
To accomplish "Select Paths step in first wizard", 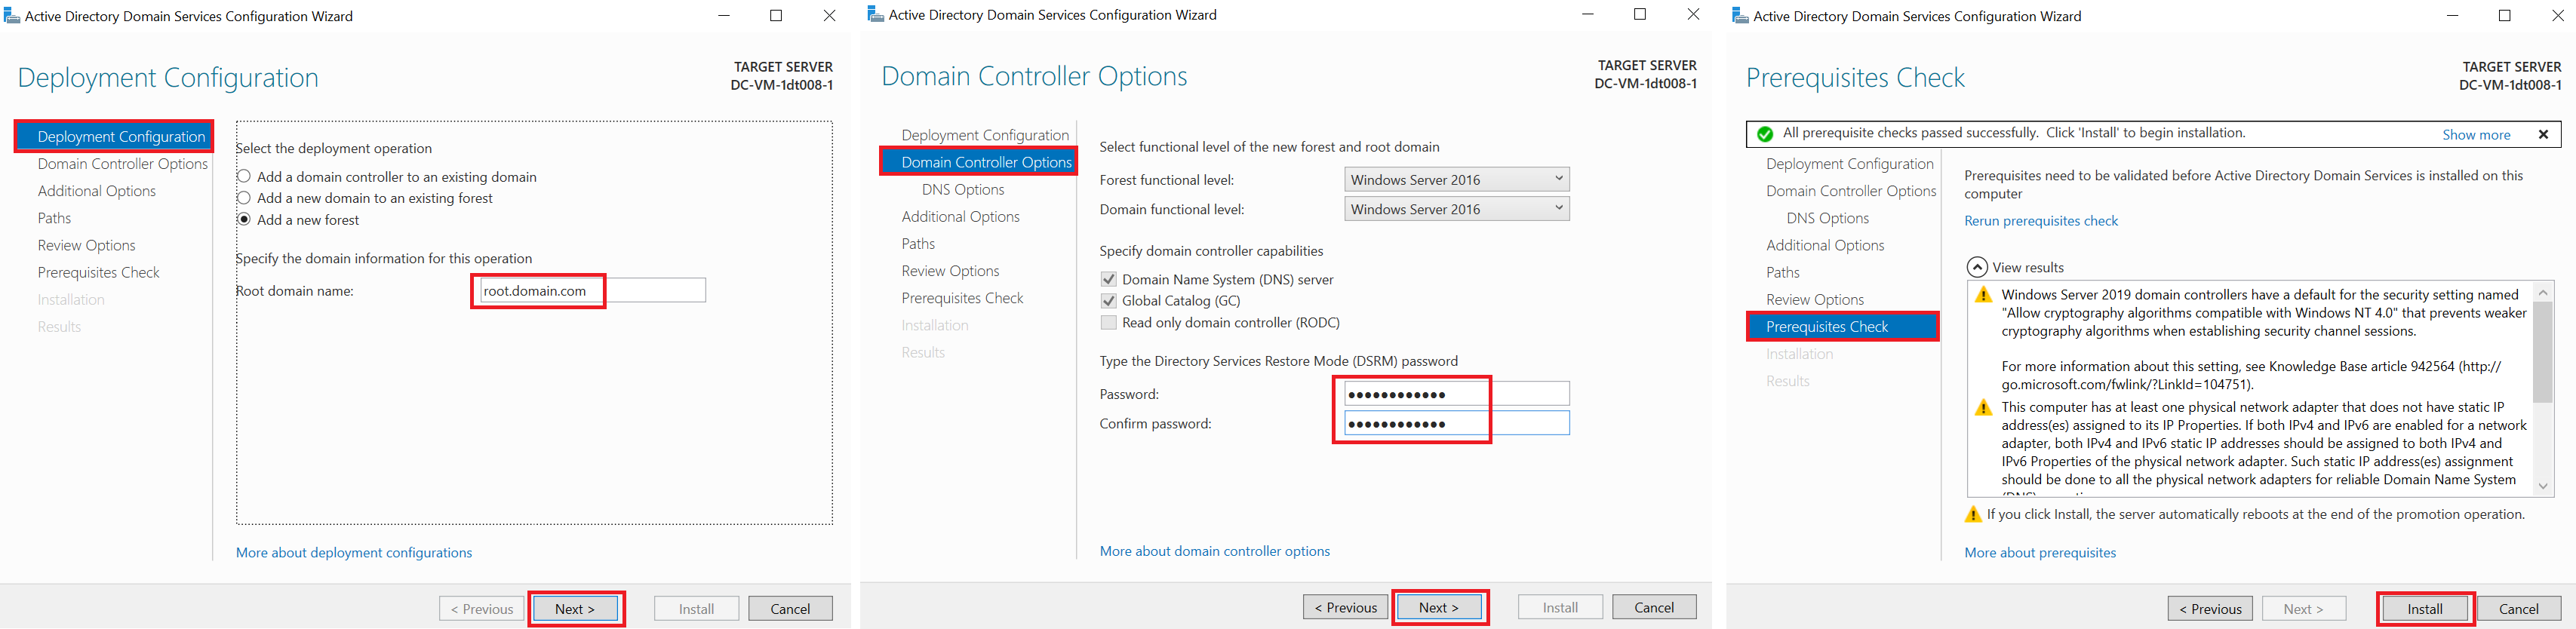I will coord(54,218).
